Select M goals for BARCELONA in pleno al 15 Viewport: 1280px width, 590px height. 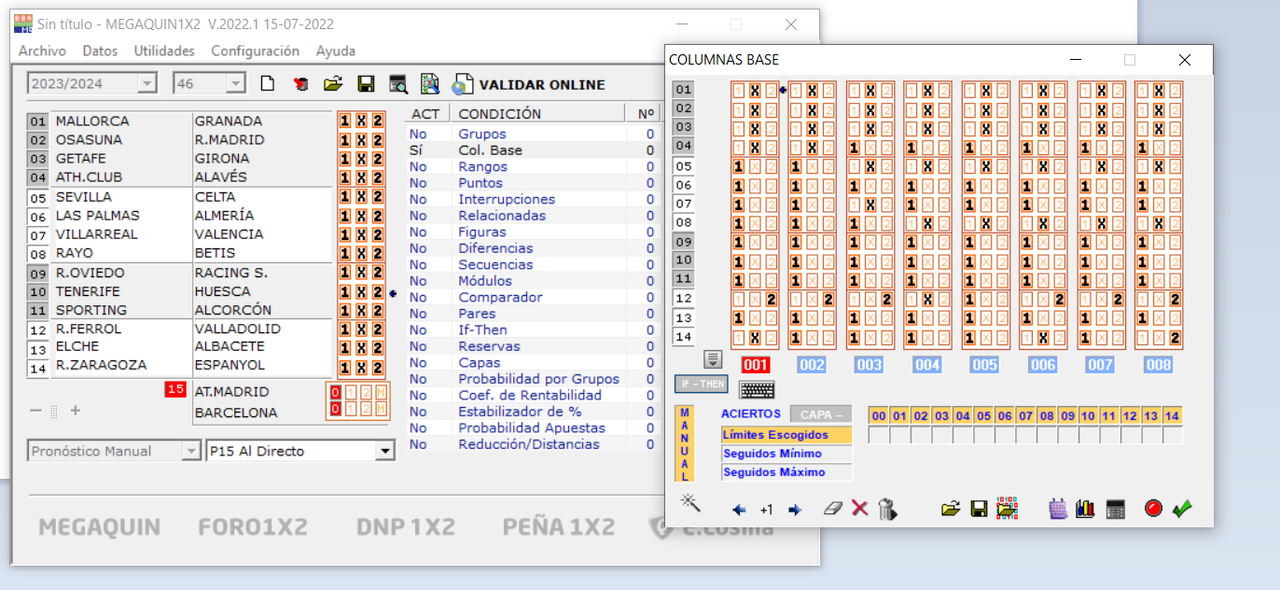pos(381,409)
